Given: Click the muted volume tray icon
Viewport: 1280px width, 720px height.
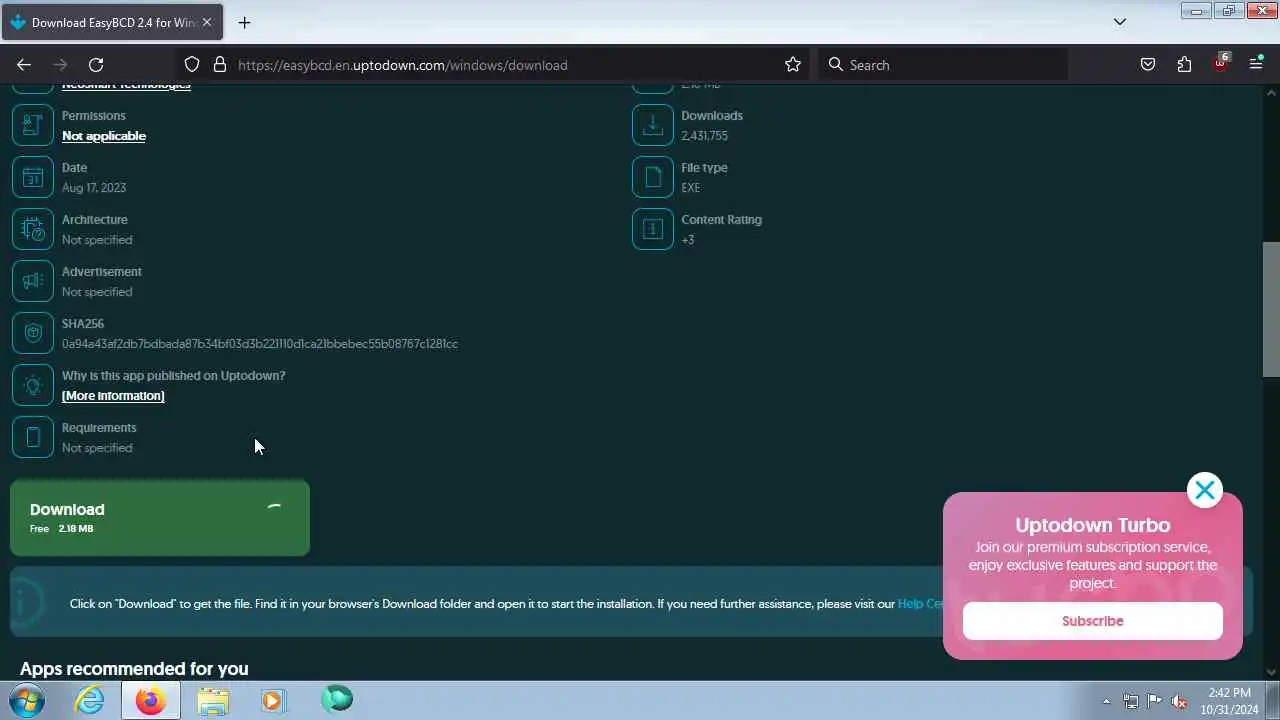Looking at the screenshot, I should [x=1180, y=701].
